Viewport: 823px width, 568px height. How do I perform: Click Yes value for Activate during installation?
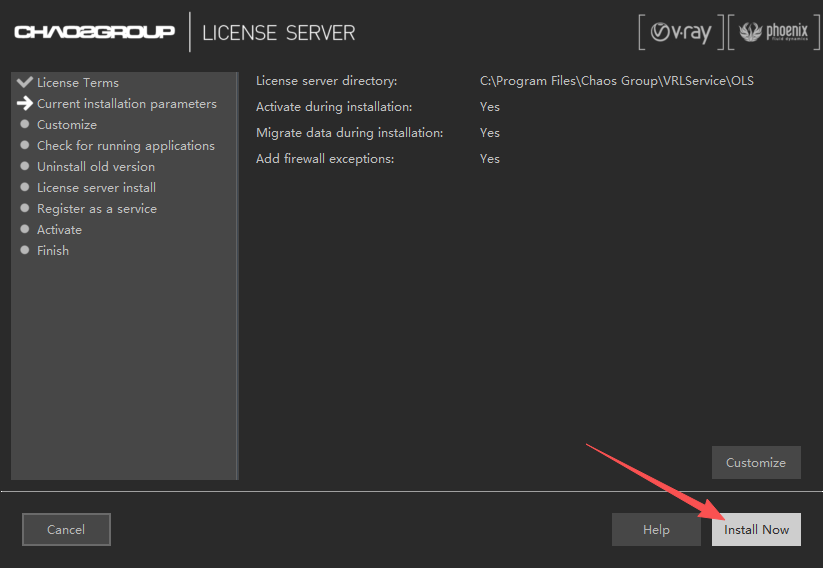point(489,107)
